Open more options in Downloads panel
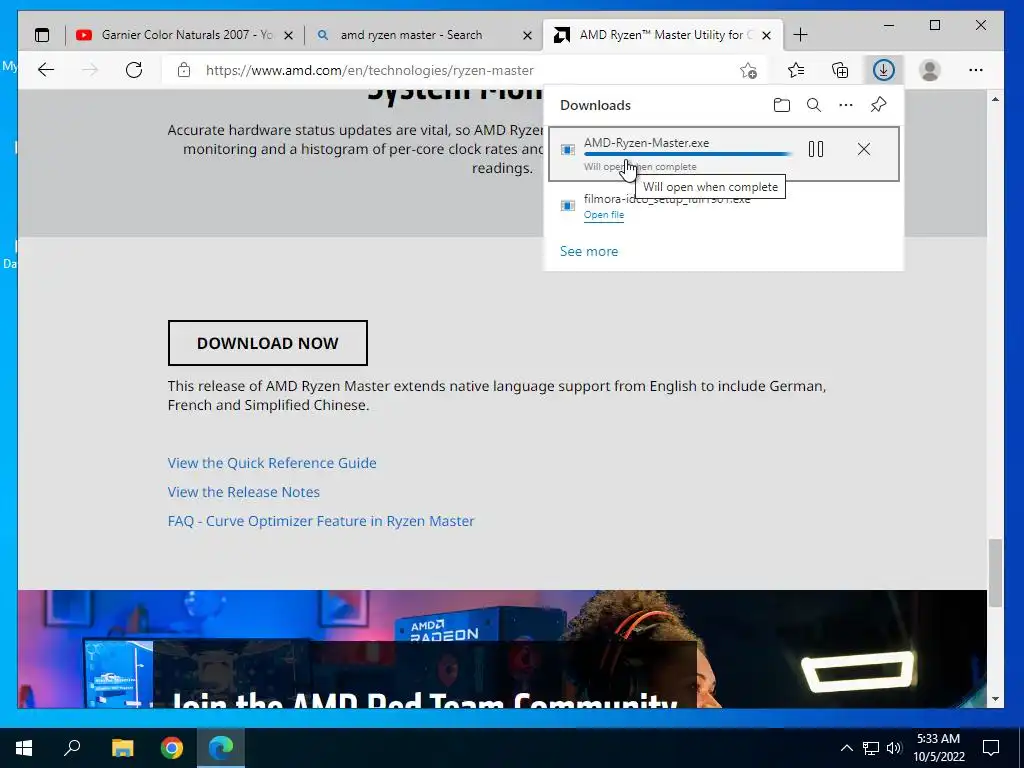 click(846, 105)
